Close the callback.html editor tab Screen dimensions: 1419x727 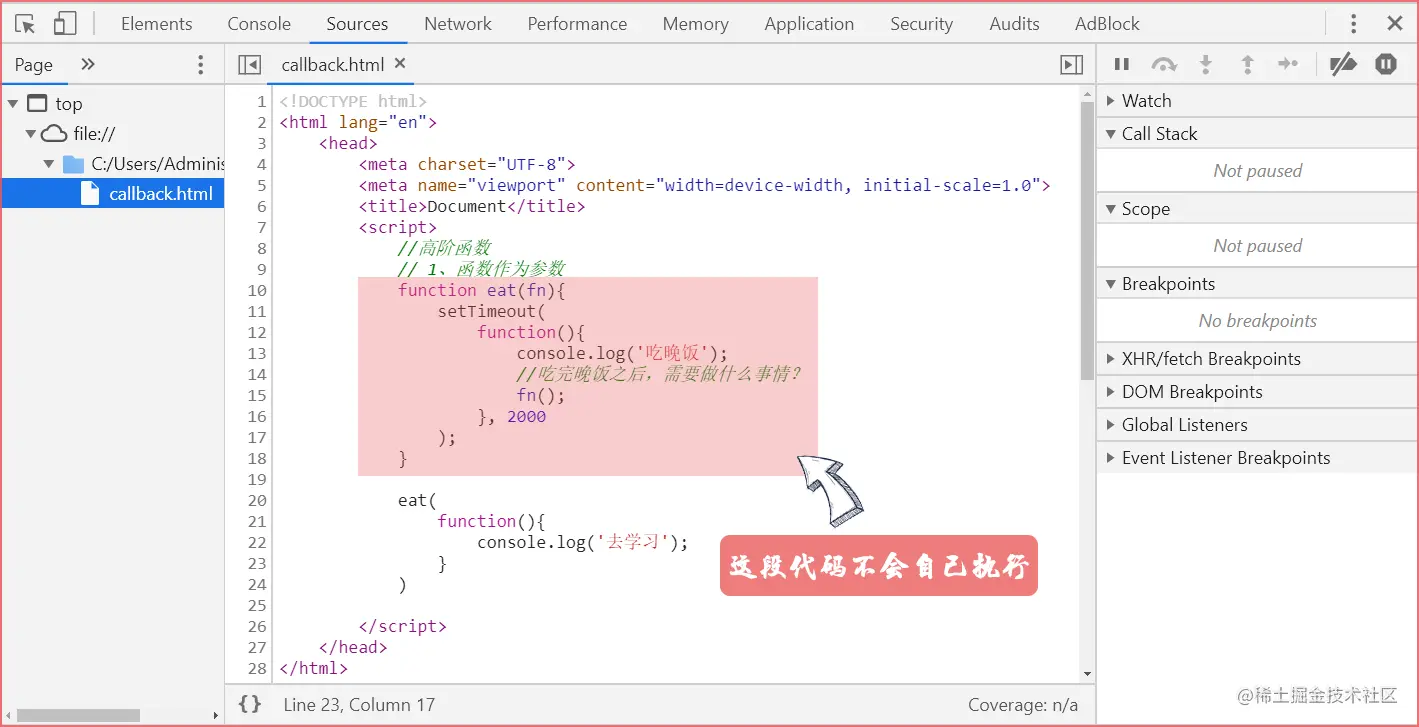[x=399, y=64]
